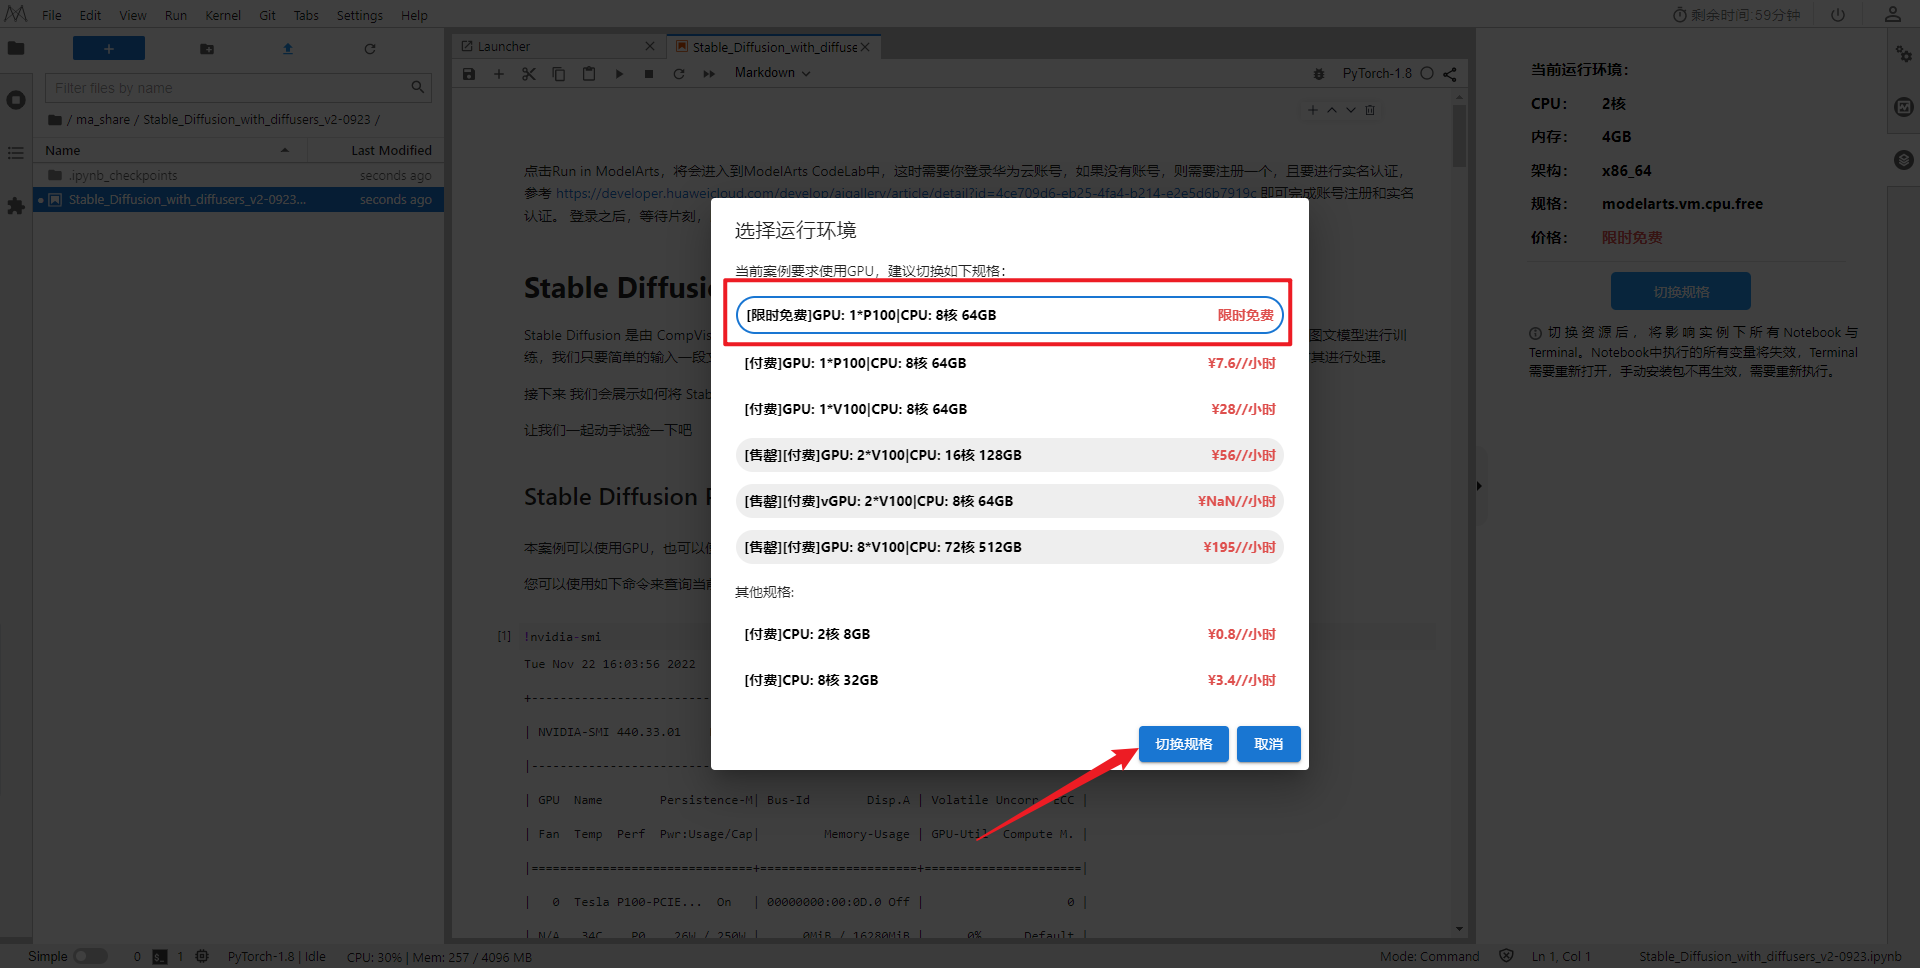The width and height of the screenshot is (1920, 968).
Task: Navigate to ma_share in the breadcrumb
Action: (103, 120)
